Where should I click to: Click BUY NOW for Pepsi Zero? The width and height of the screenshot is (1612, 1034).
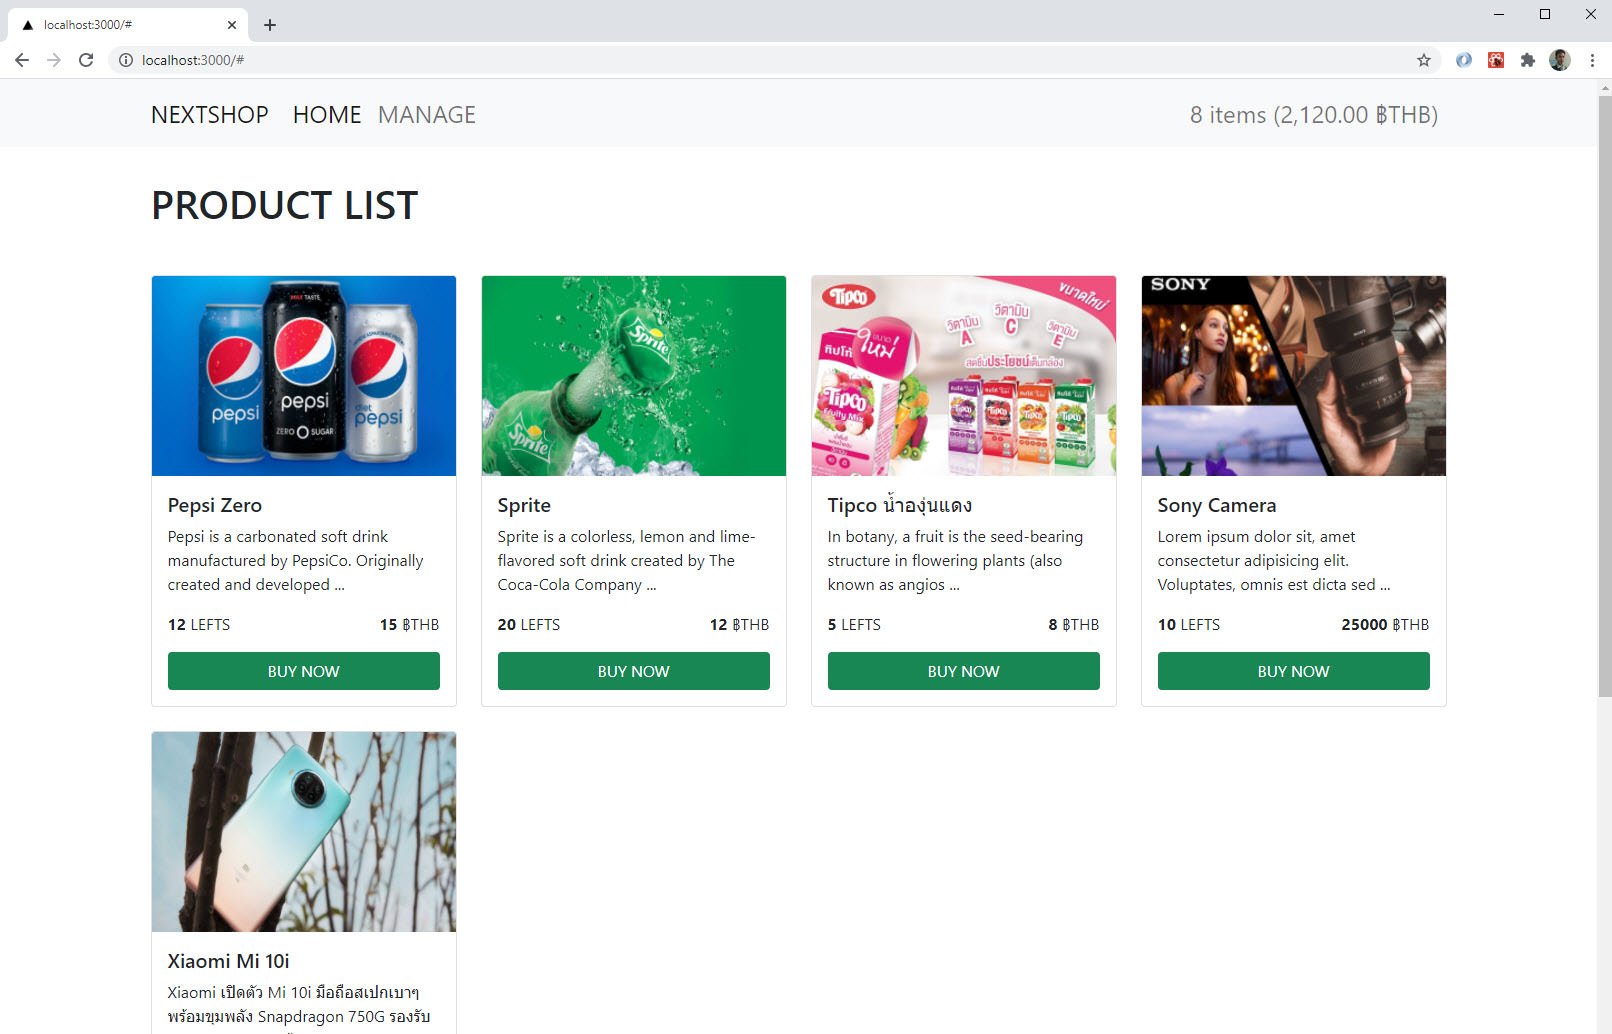[x=304, y=671]
